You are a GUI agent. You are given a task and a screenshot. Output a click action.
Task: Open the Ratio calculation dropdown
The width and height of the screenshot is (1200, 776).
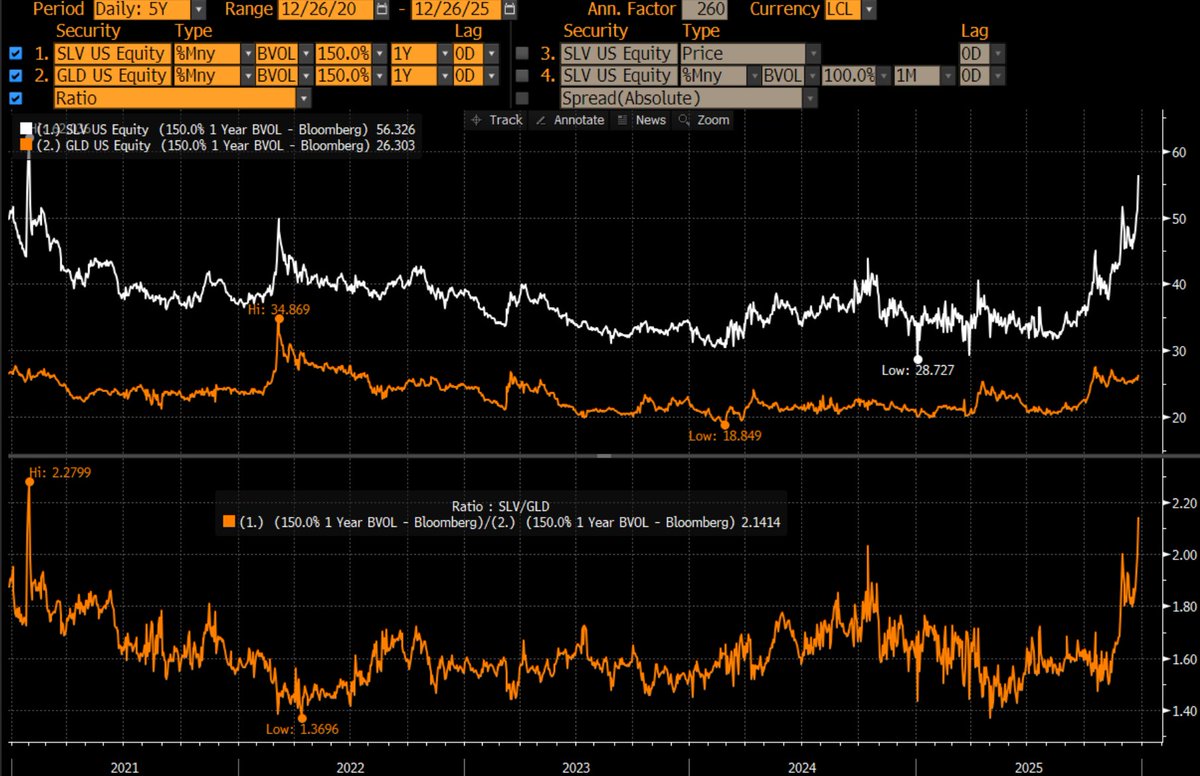[304, 98]
